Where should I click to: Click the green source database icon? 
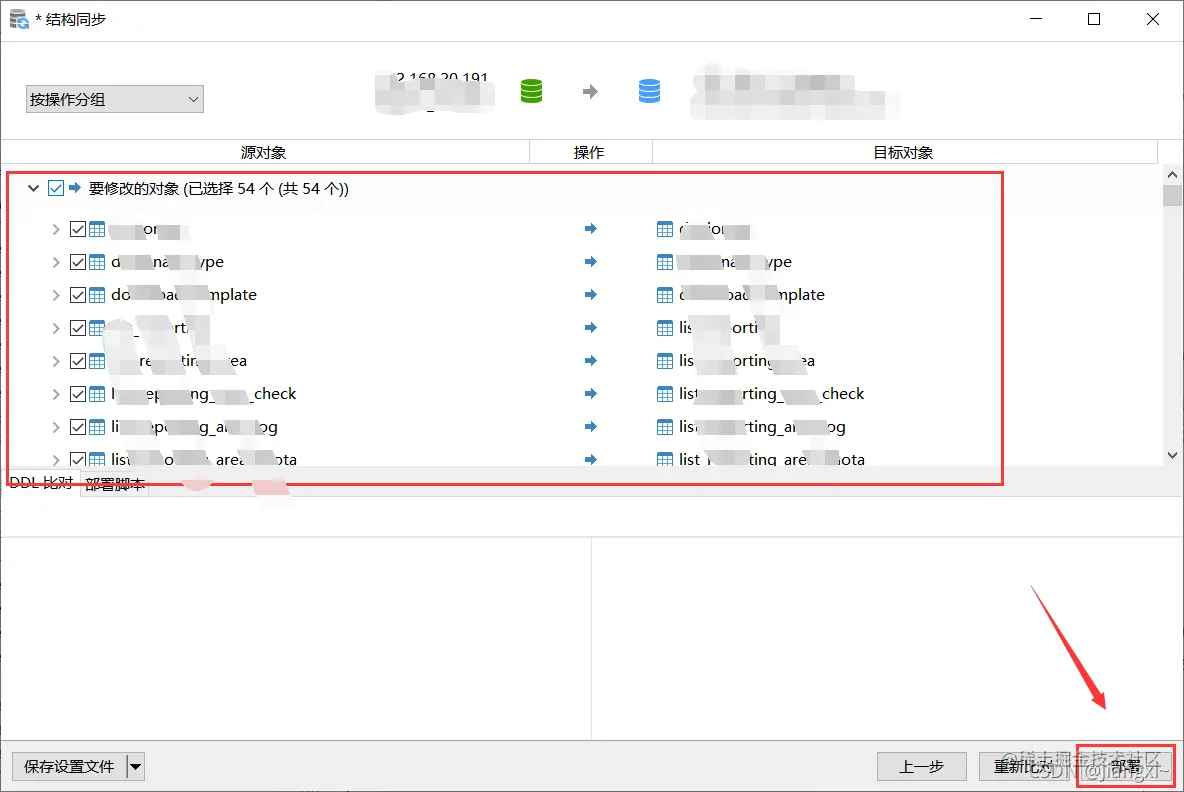(x=532, y=91)
